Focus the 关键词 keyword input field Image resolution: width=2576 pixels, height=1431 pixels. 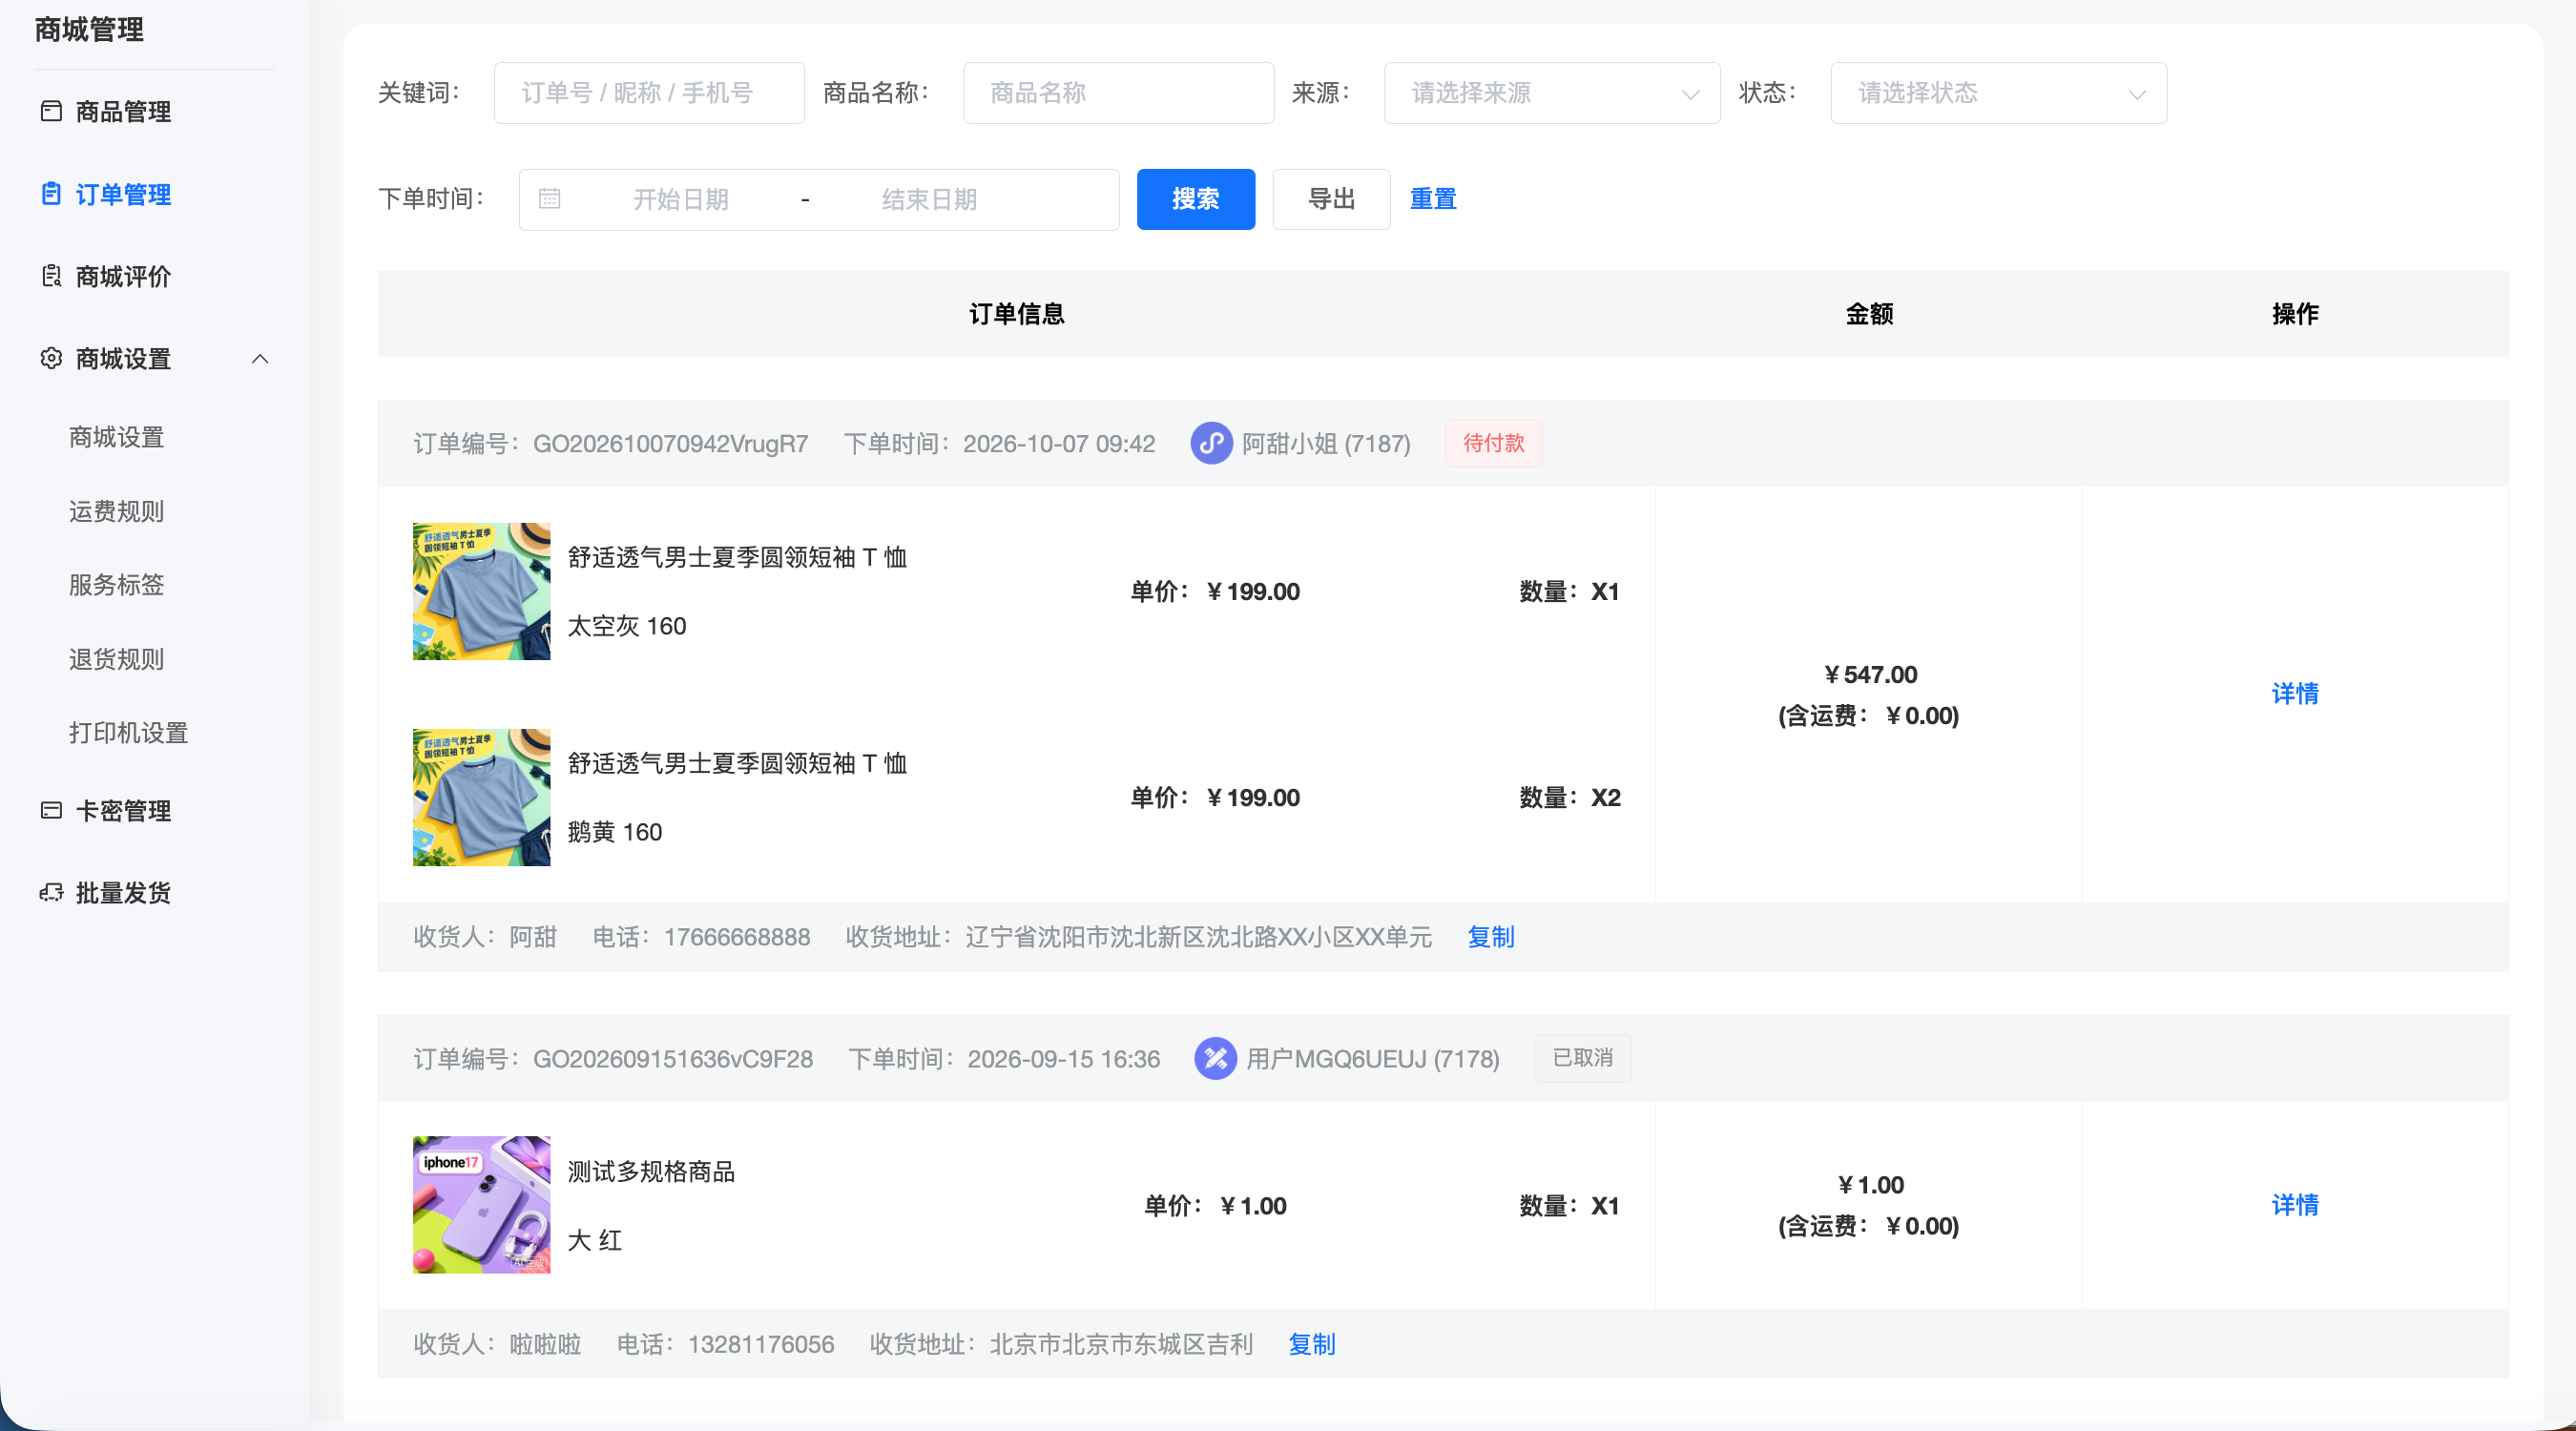649,93
